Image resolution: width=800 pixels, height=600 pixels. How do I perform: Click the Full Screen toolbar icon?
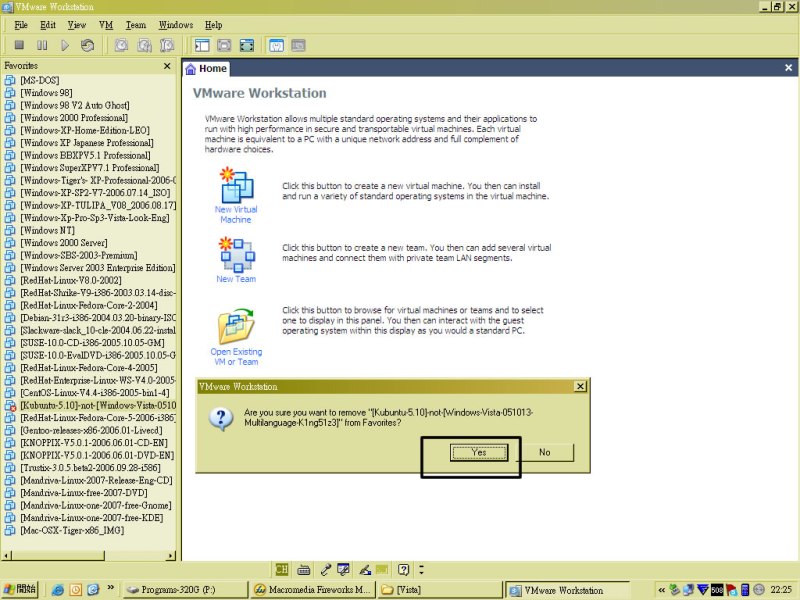(x=247, y=45)
